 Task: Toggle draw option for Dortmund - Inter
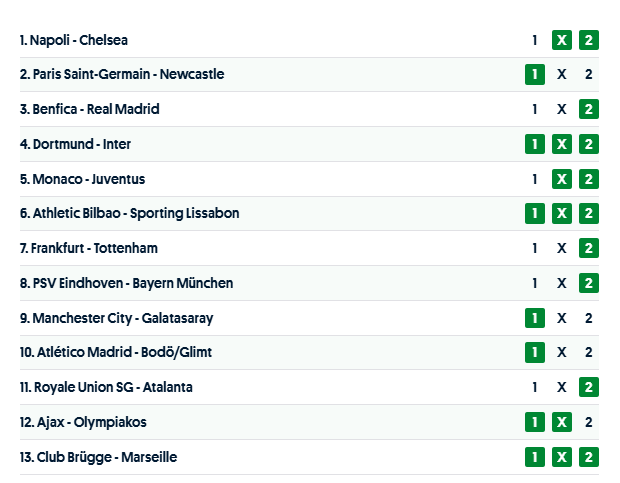point(562,144)
